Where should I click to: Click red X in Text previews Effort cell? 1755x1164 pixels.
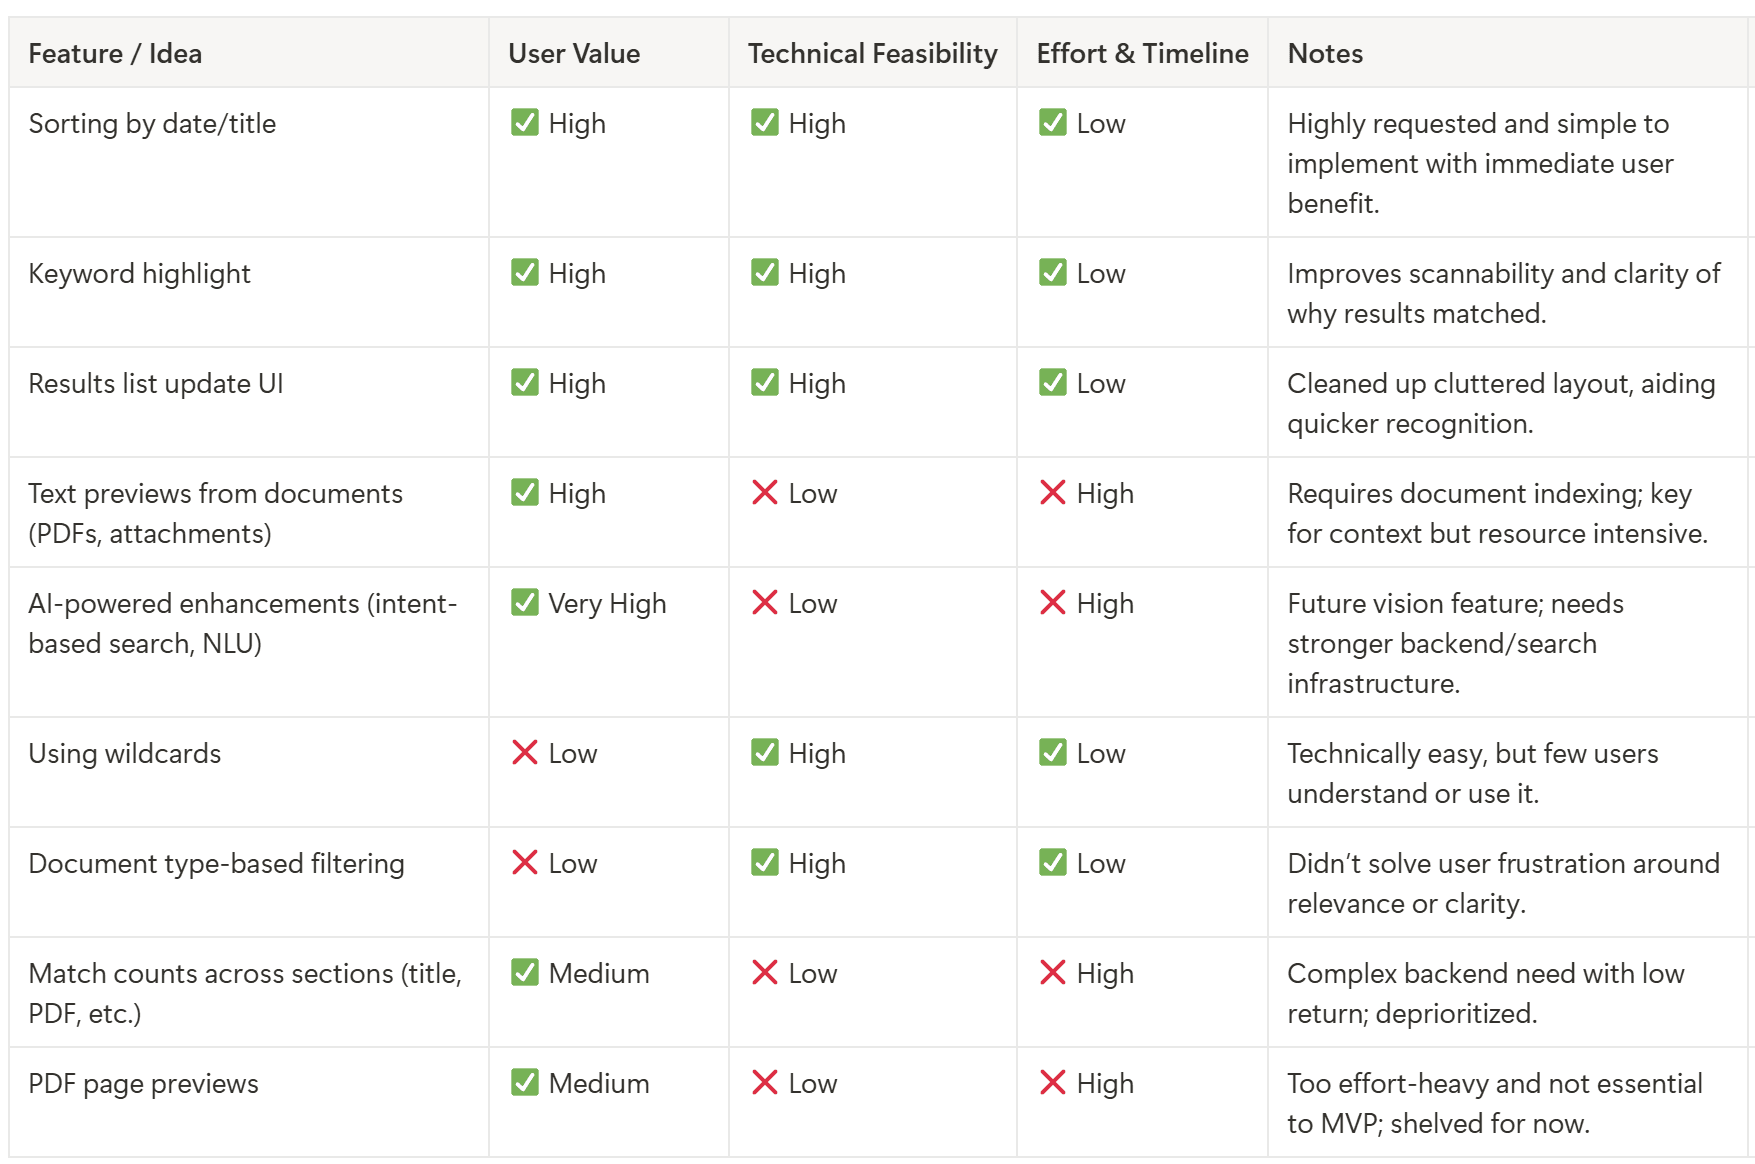[1052, 492]
